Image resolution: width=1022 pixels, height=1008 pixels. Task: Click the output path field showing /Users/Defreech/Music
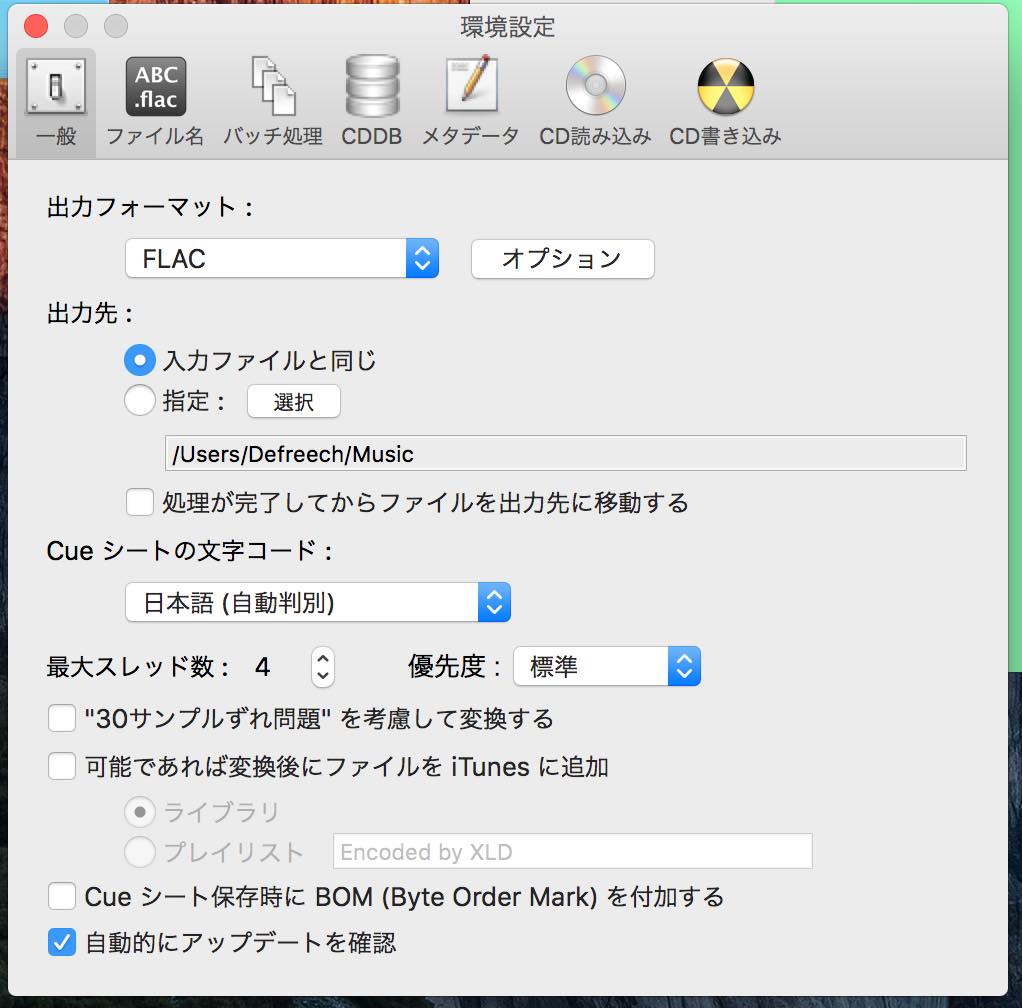pos(565,452)
